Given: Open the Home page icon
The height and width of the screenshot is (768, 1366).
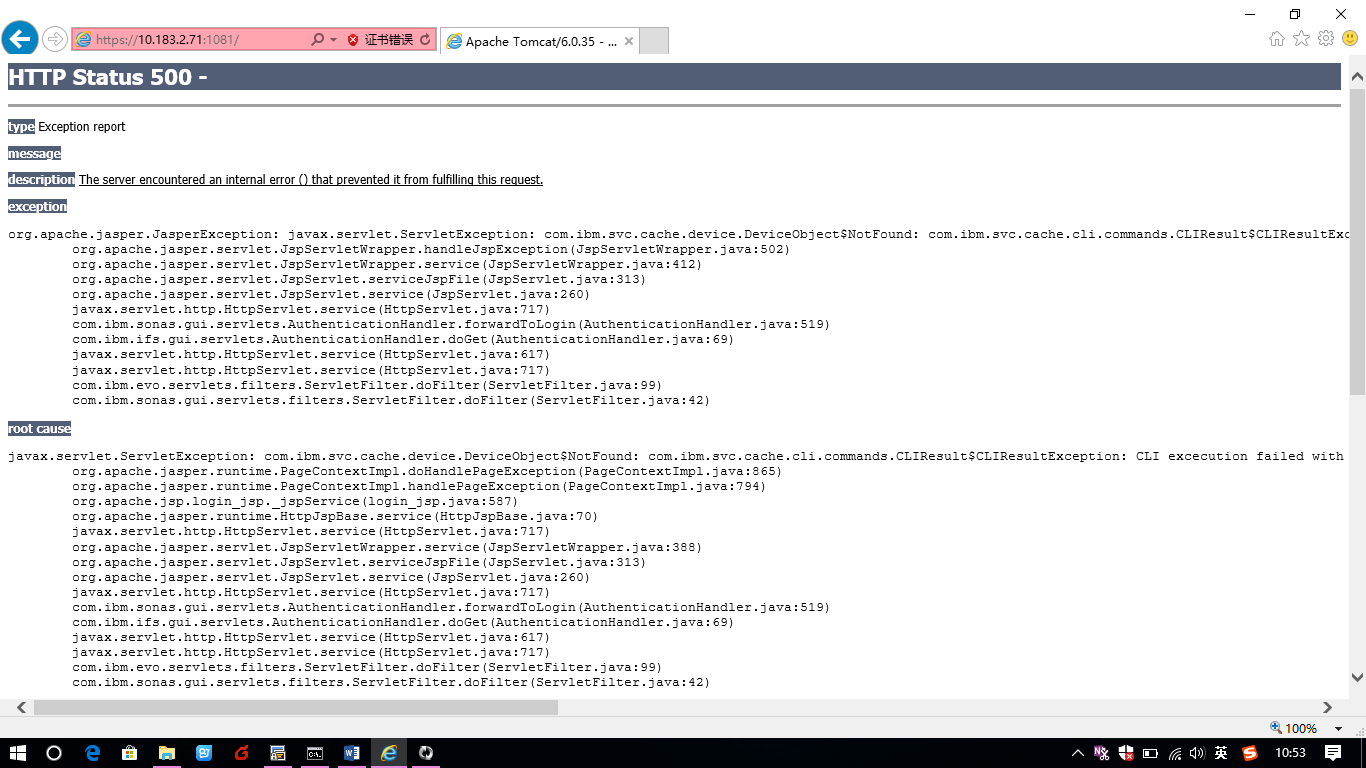Looking at the screenshot, I should (x=1276, y=39).
